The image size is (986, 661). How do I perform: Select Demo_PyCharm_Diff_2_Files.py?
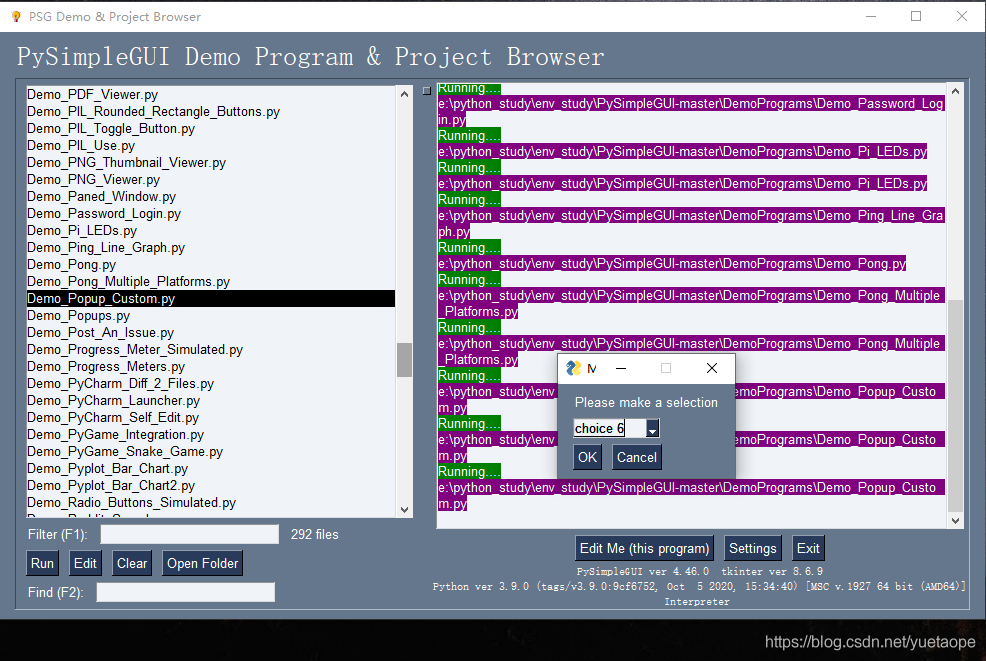(211, 383)
